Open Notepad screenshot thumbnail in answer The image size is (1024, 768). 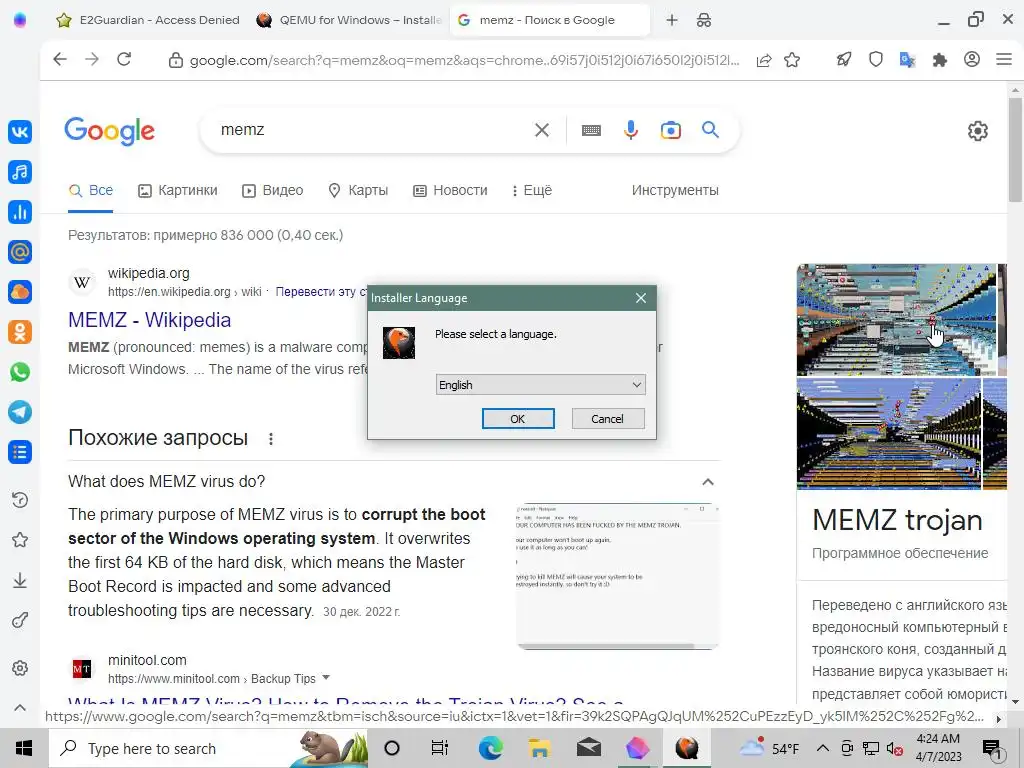(x=617, y=576)
